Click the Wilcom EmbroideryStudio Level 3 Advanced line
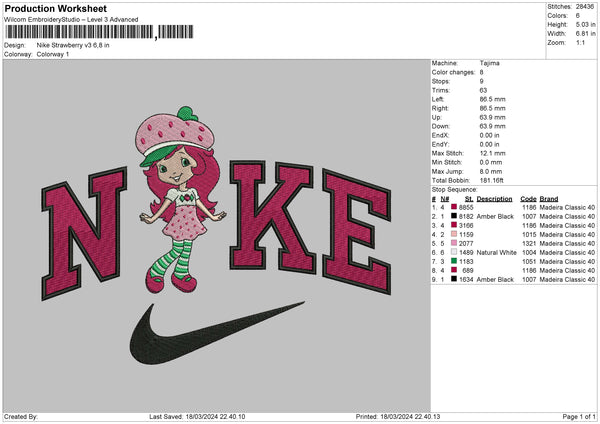The width and height of the screenshot is (600, 424). point(71,20)
